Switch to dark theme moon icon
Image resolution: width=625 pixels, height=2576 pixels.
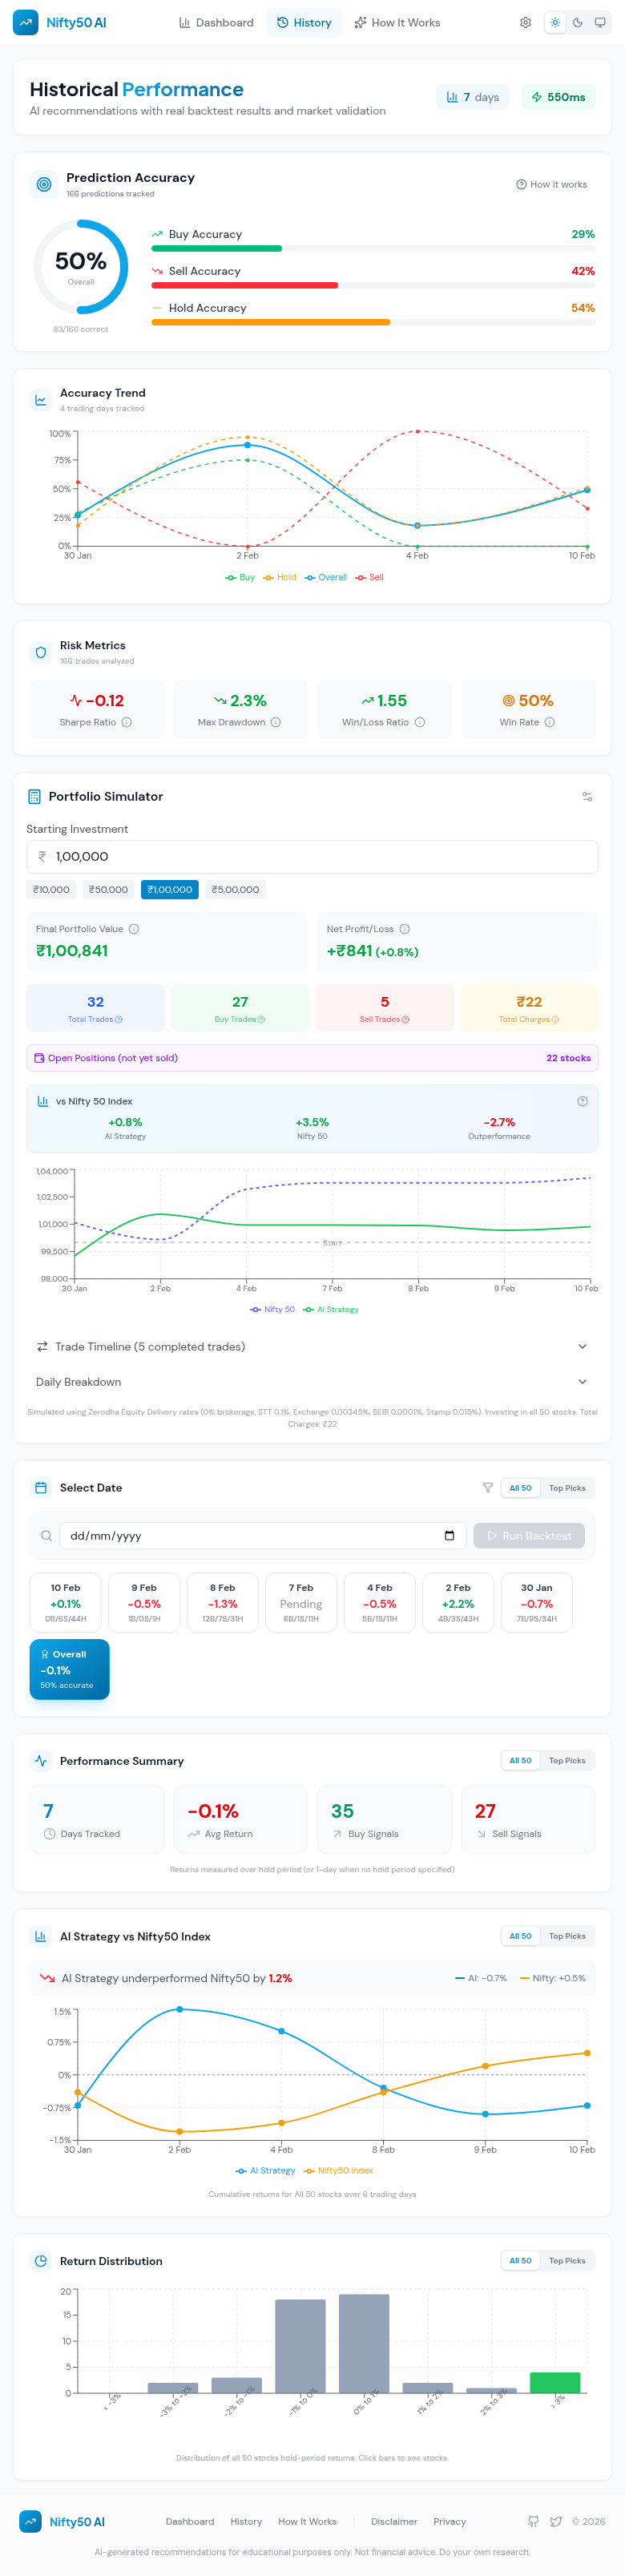(577, 22)
